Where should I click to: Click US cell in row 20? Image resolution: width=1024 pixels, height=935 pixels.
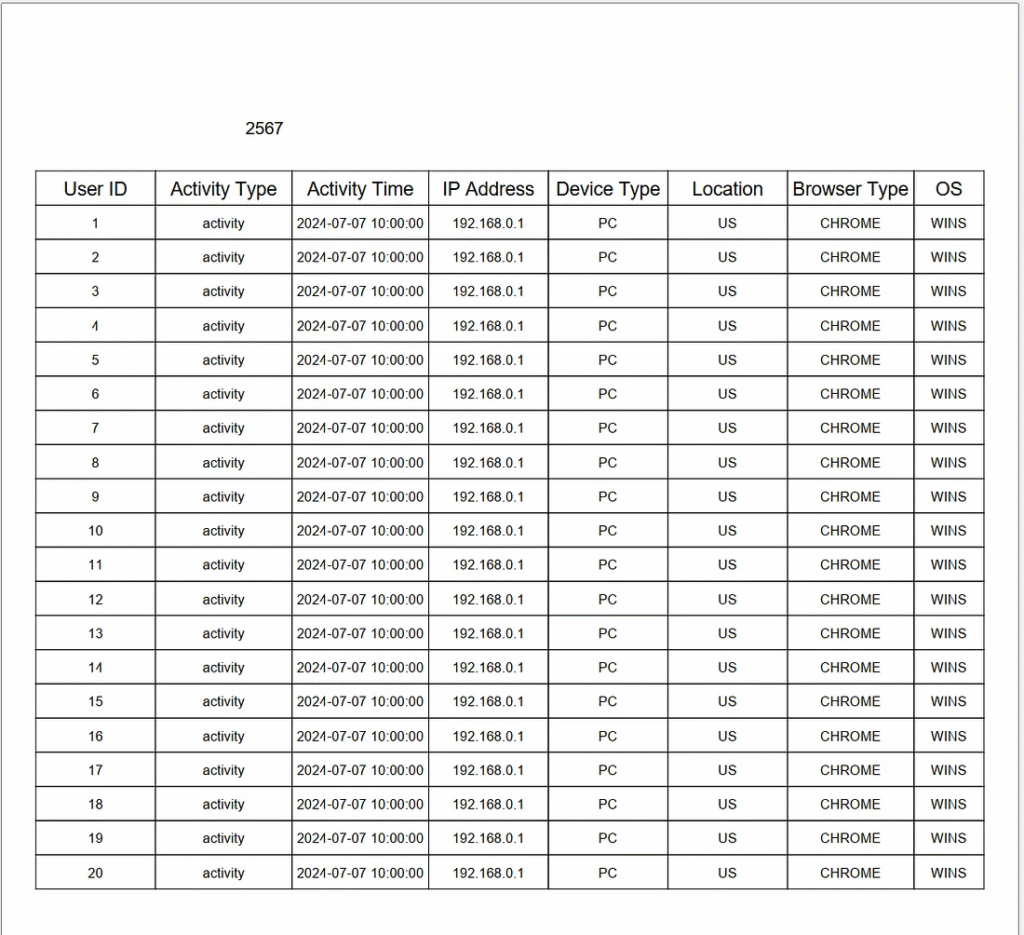727,872
